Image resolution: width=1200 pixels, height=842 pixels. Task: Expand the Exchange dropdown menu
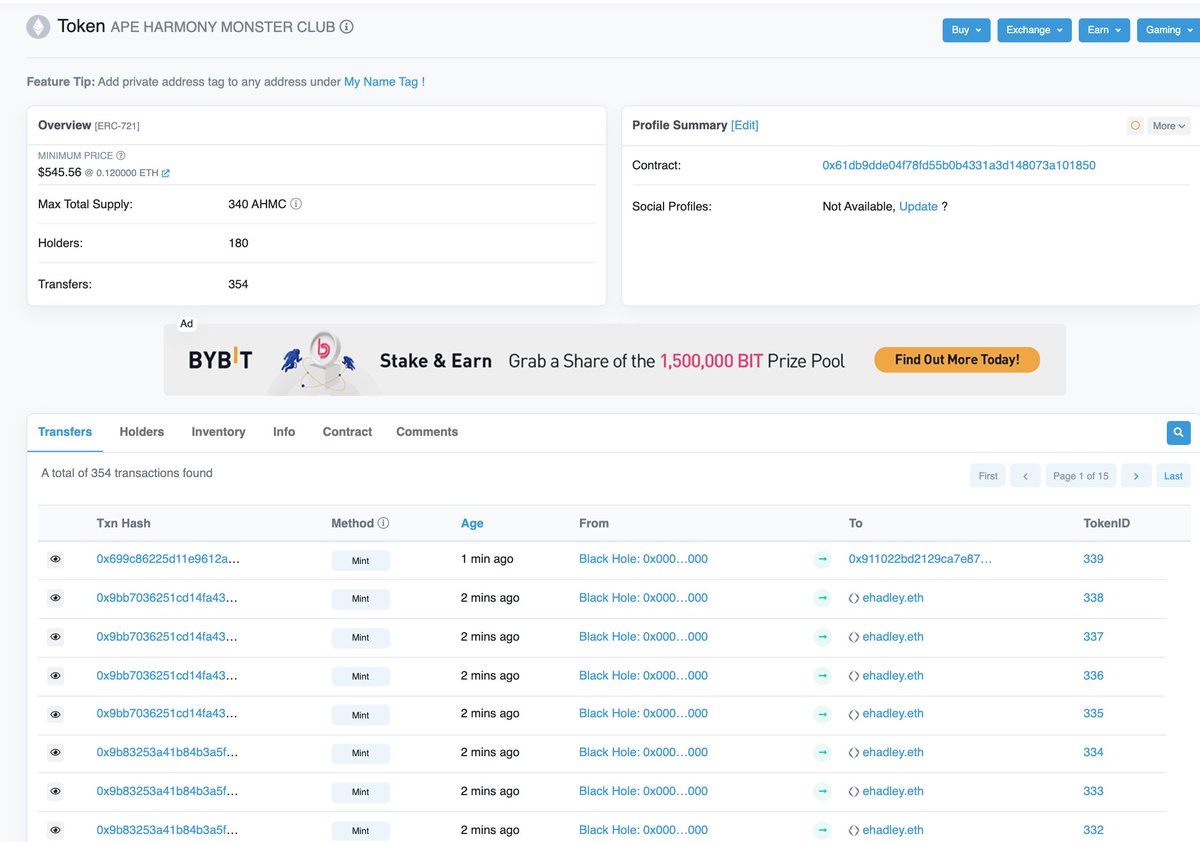coord(1034,30)
